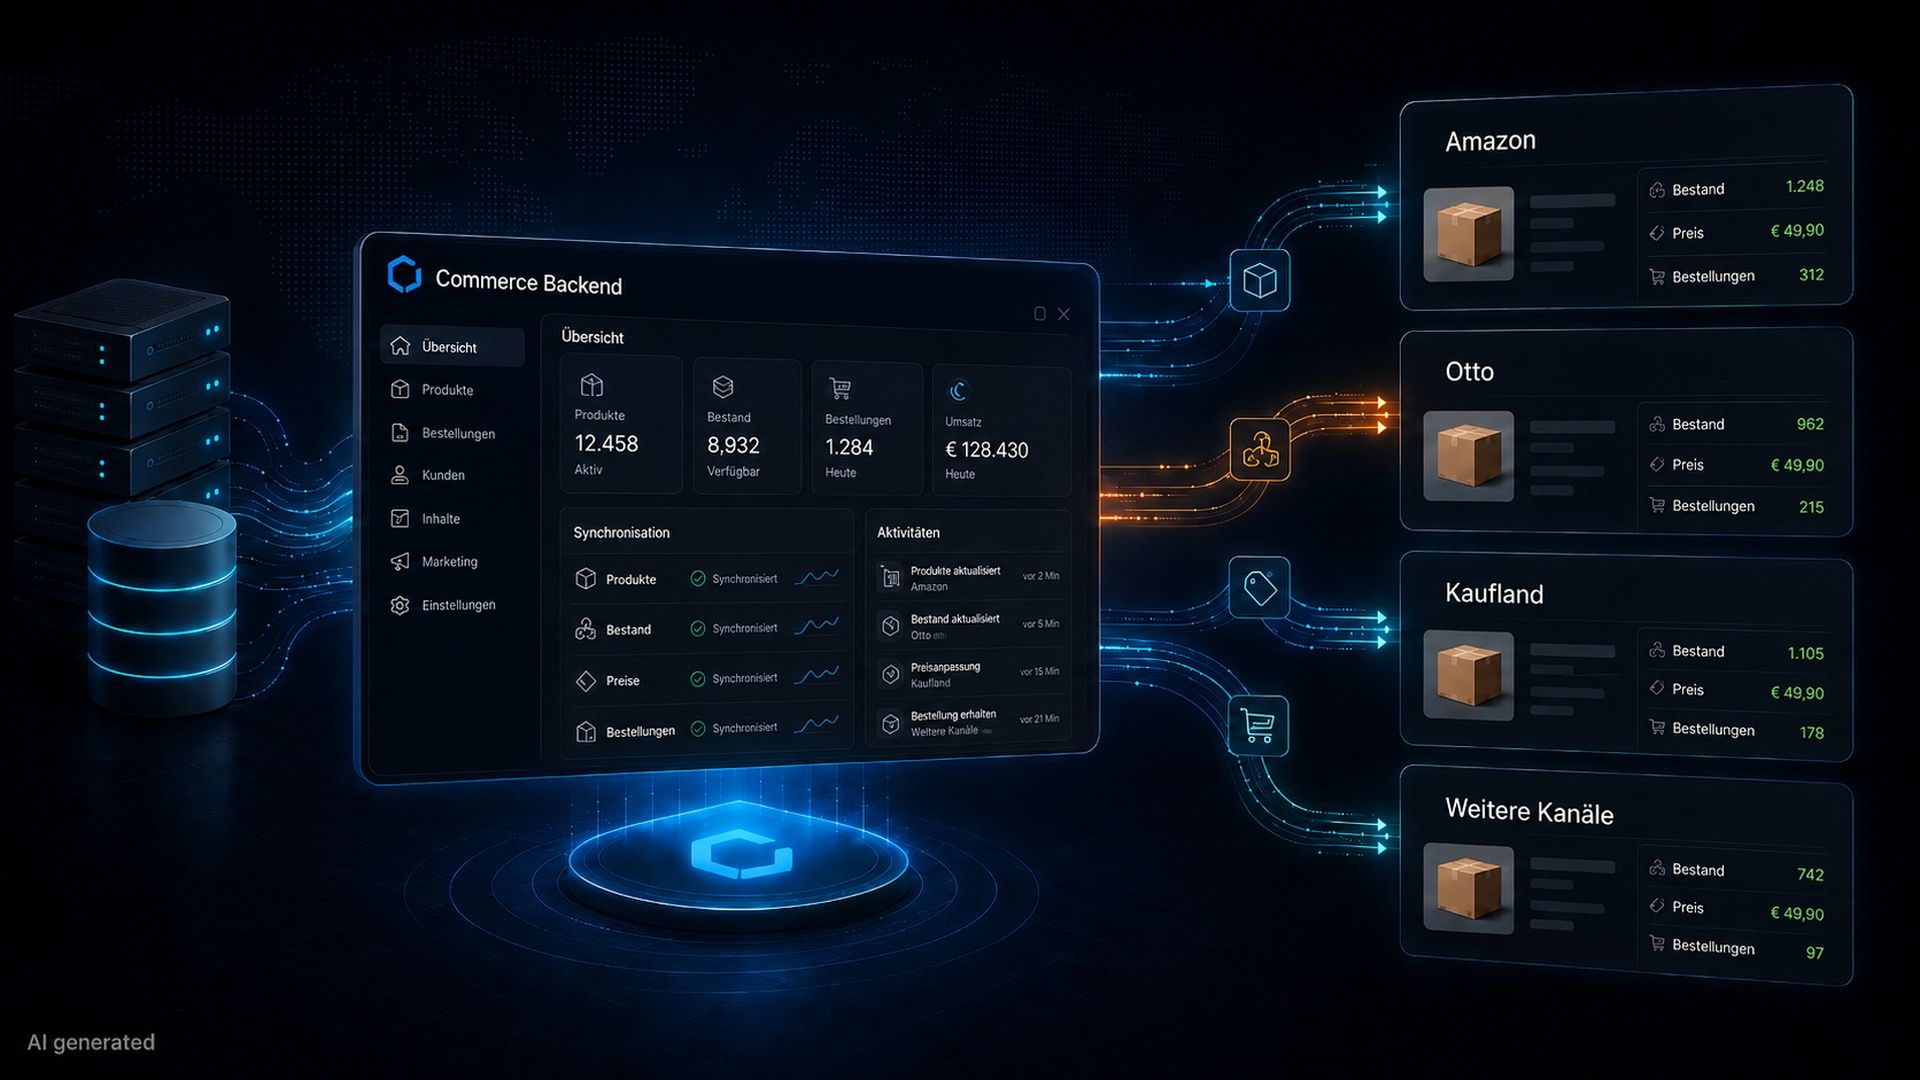Click the Synchronisiert check for Preise
1920x1080 pixels.
pyautogui.click(x=698, y=679)
